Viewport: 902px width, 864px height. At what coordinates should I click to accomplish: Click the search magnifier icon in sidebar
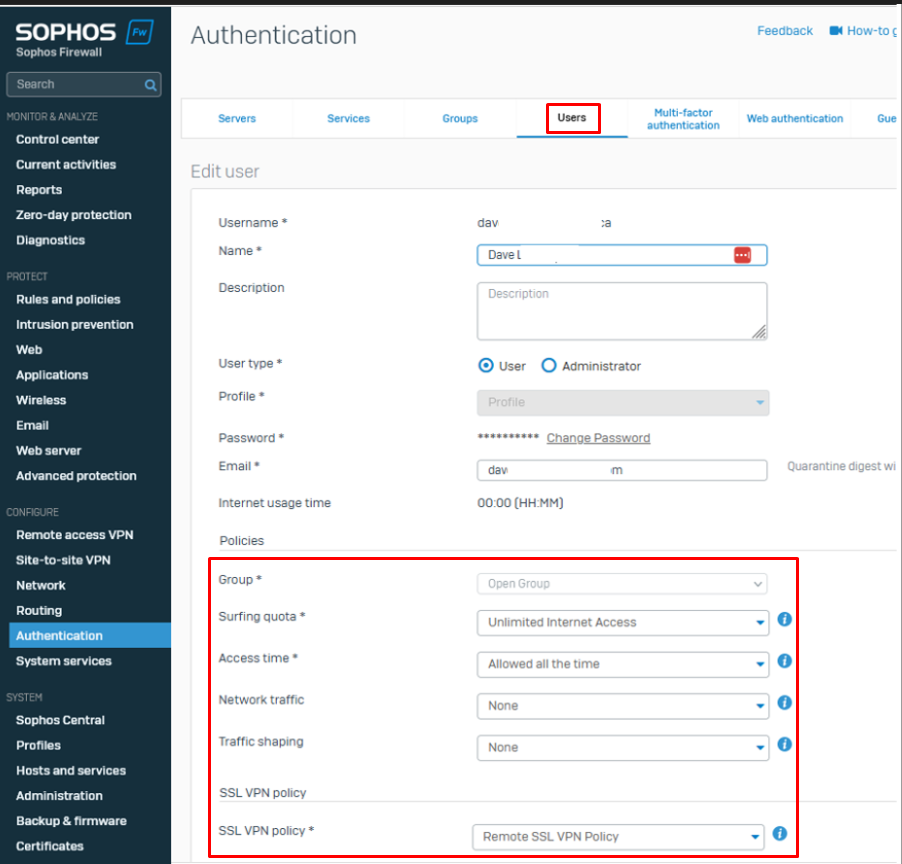pos(150,85)
